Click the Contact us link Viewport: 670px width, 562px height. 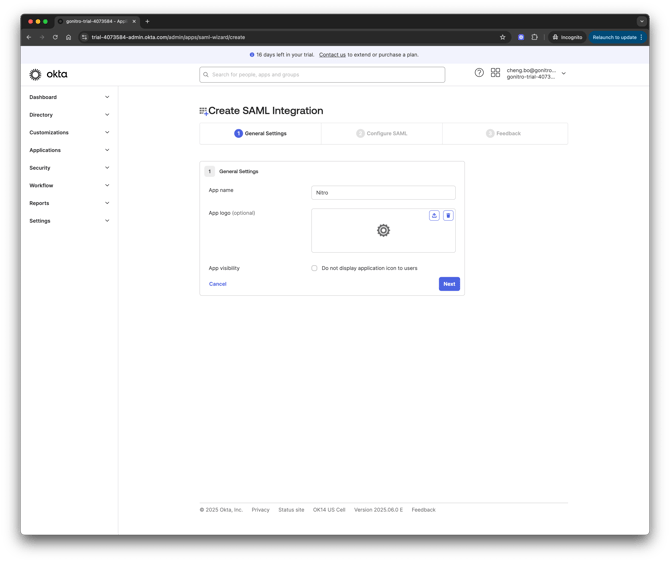click(x=332, y=55)
